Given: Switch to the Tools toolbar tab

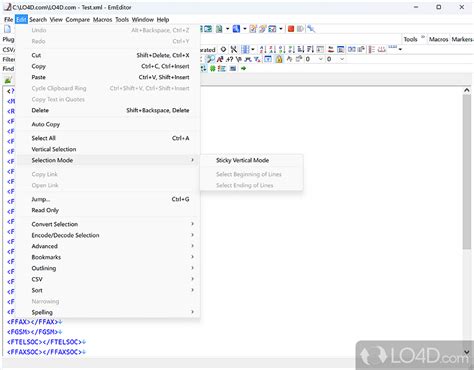Looking at the screenshot, I should coord(410,39).
